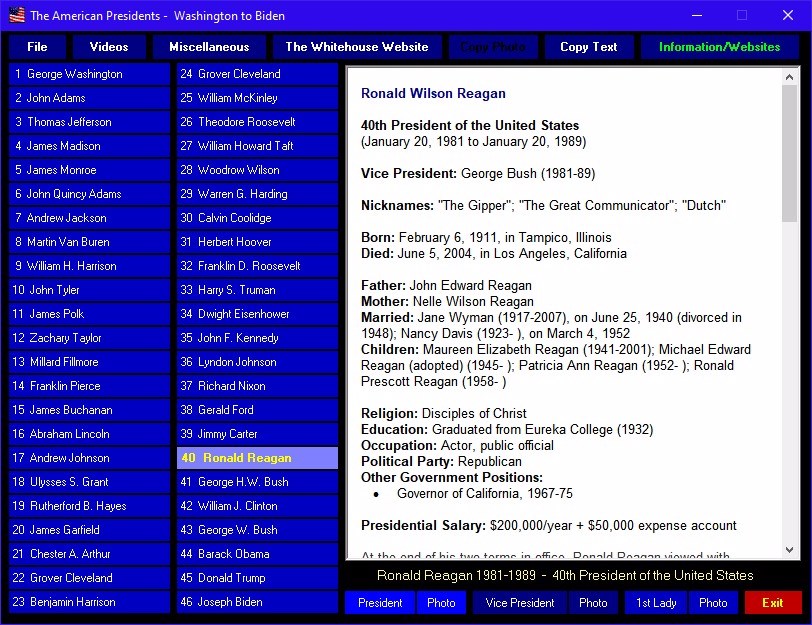
Task: Select 30 Calvin Coolidge
Action: [257, 218]
